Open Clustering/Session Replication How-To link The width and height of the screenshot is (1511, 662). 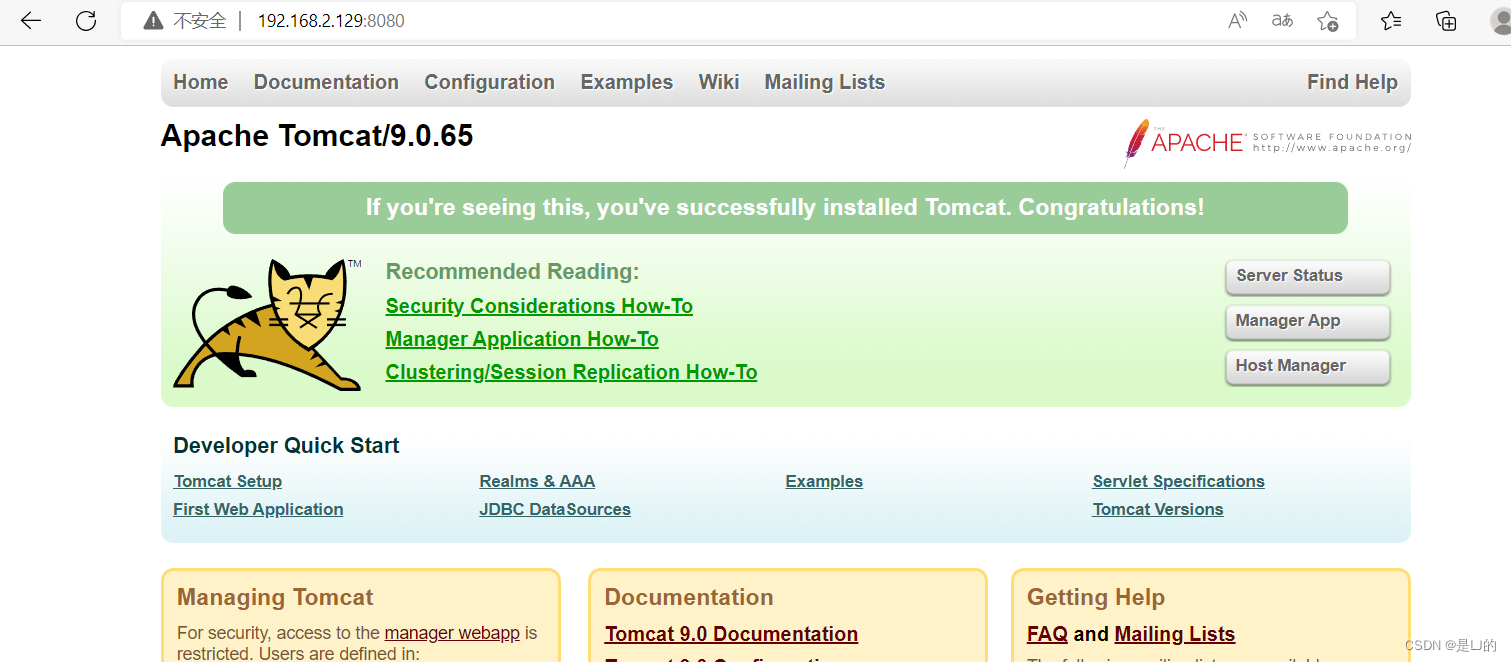point(571,372)
